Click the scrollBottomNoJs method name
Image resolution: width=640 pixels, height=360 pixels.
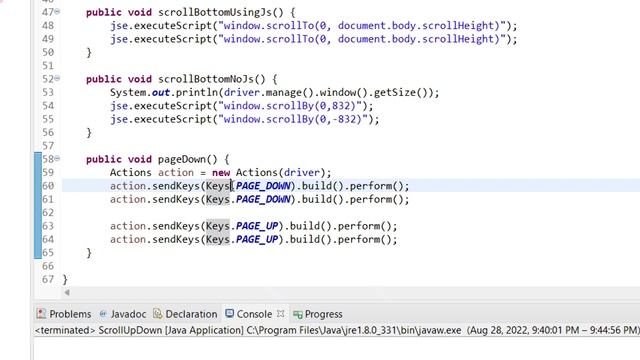pyautogui.click(x=206, y=79)
